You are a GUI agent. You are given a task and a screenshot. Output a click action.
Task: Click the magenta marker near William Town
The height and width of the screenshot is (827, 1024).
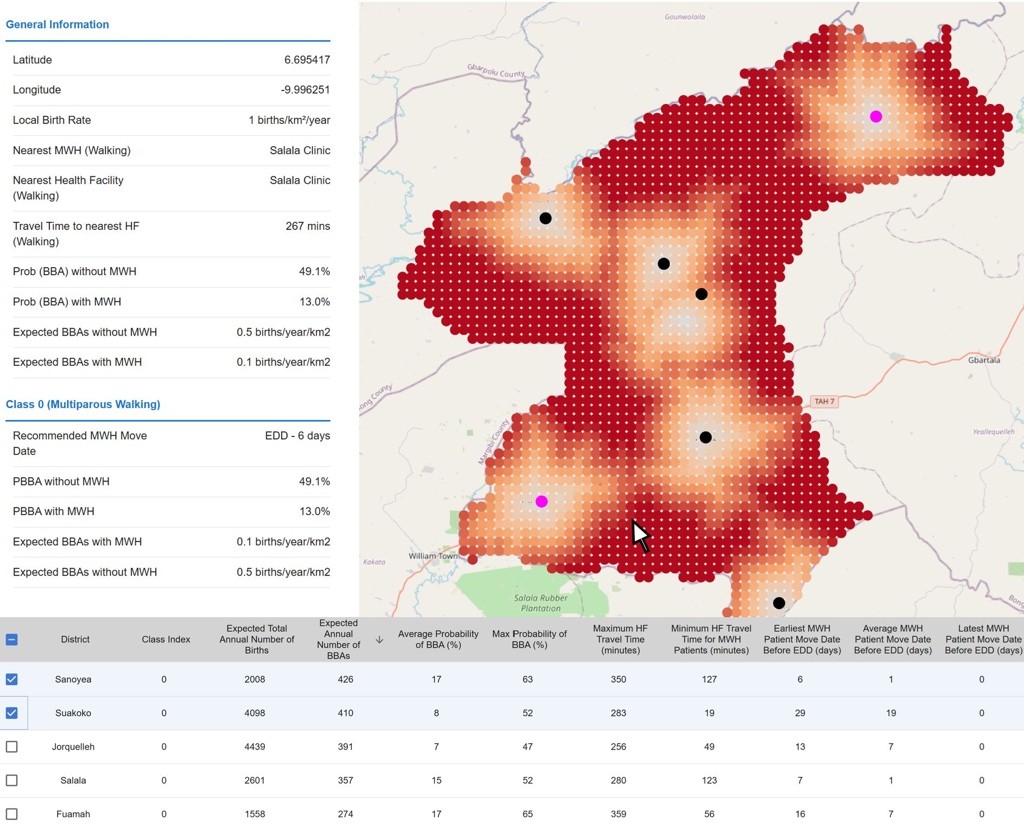[x=541, y=501]
